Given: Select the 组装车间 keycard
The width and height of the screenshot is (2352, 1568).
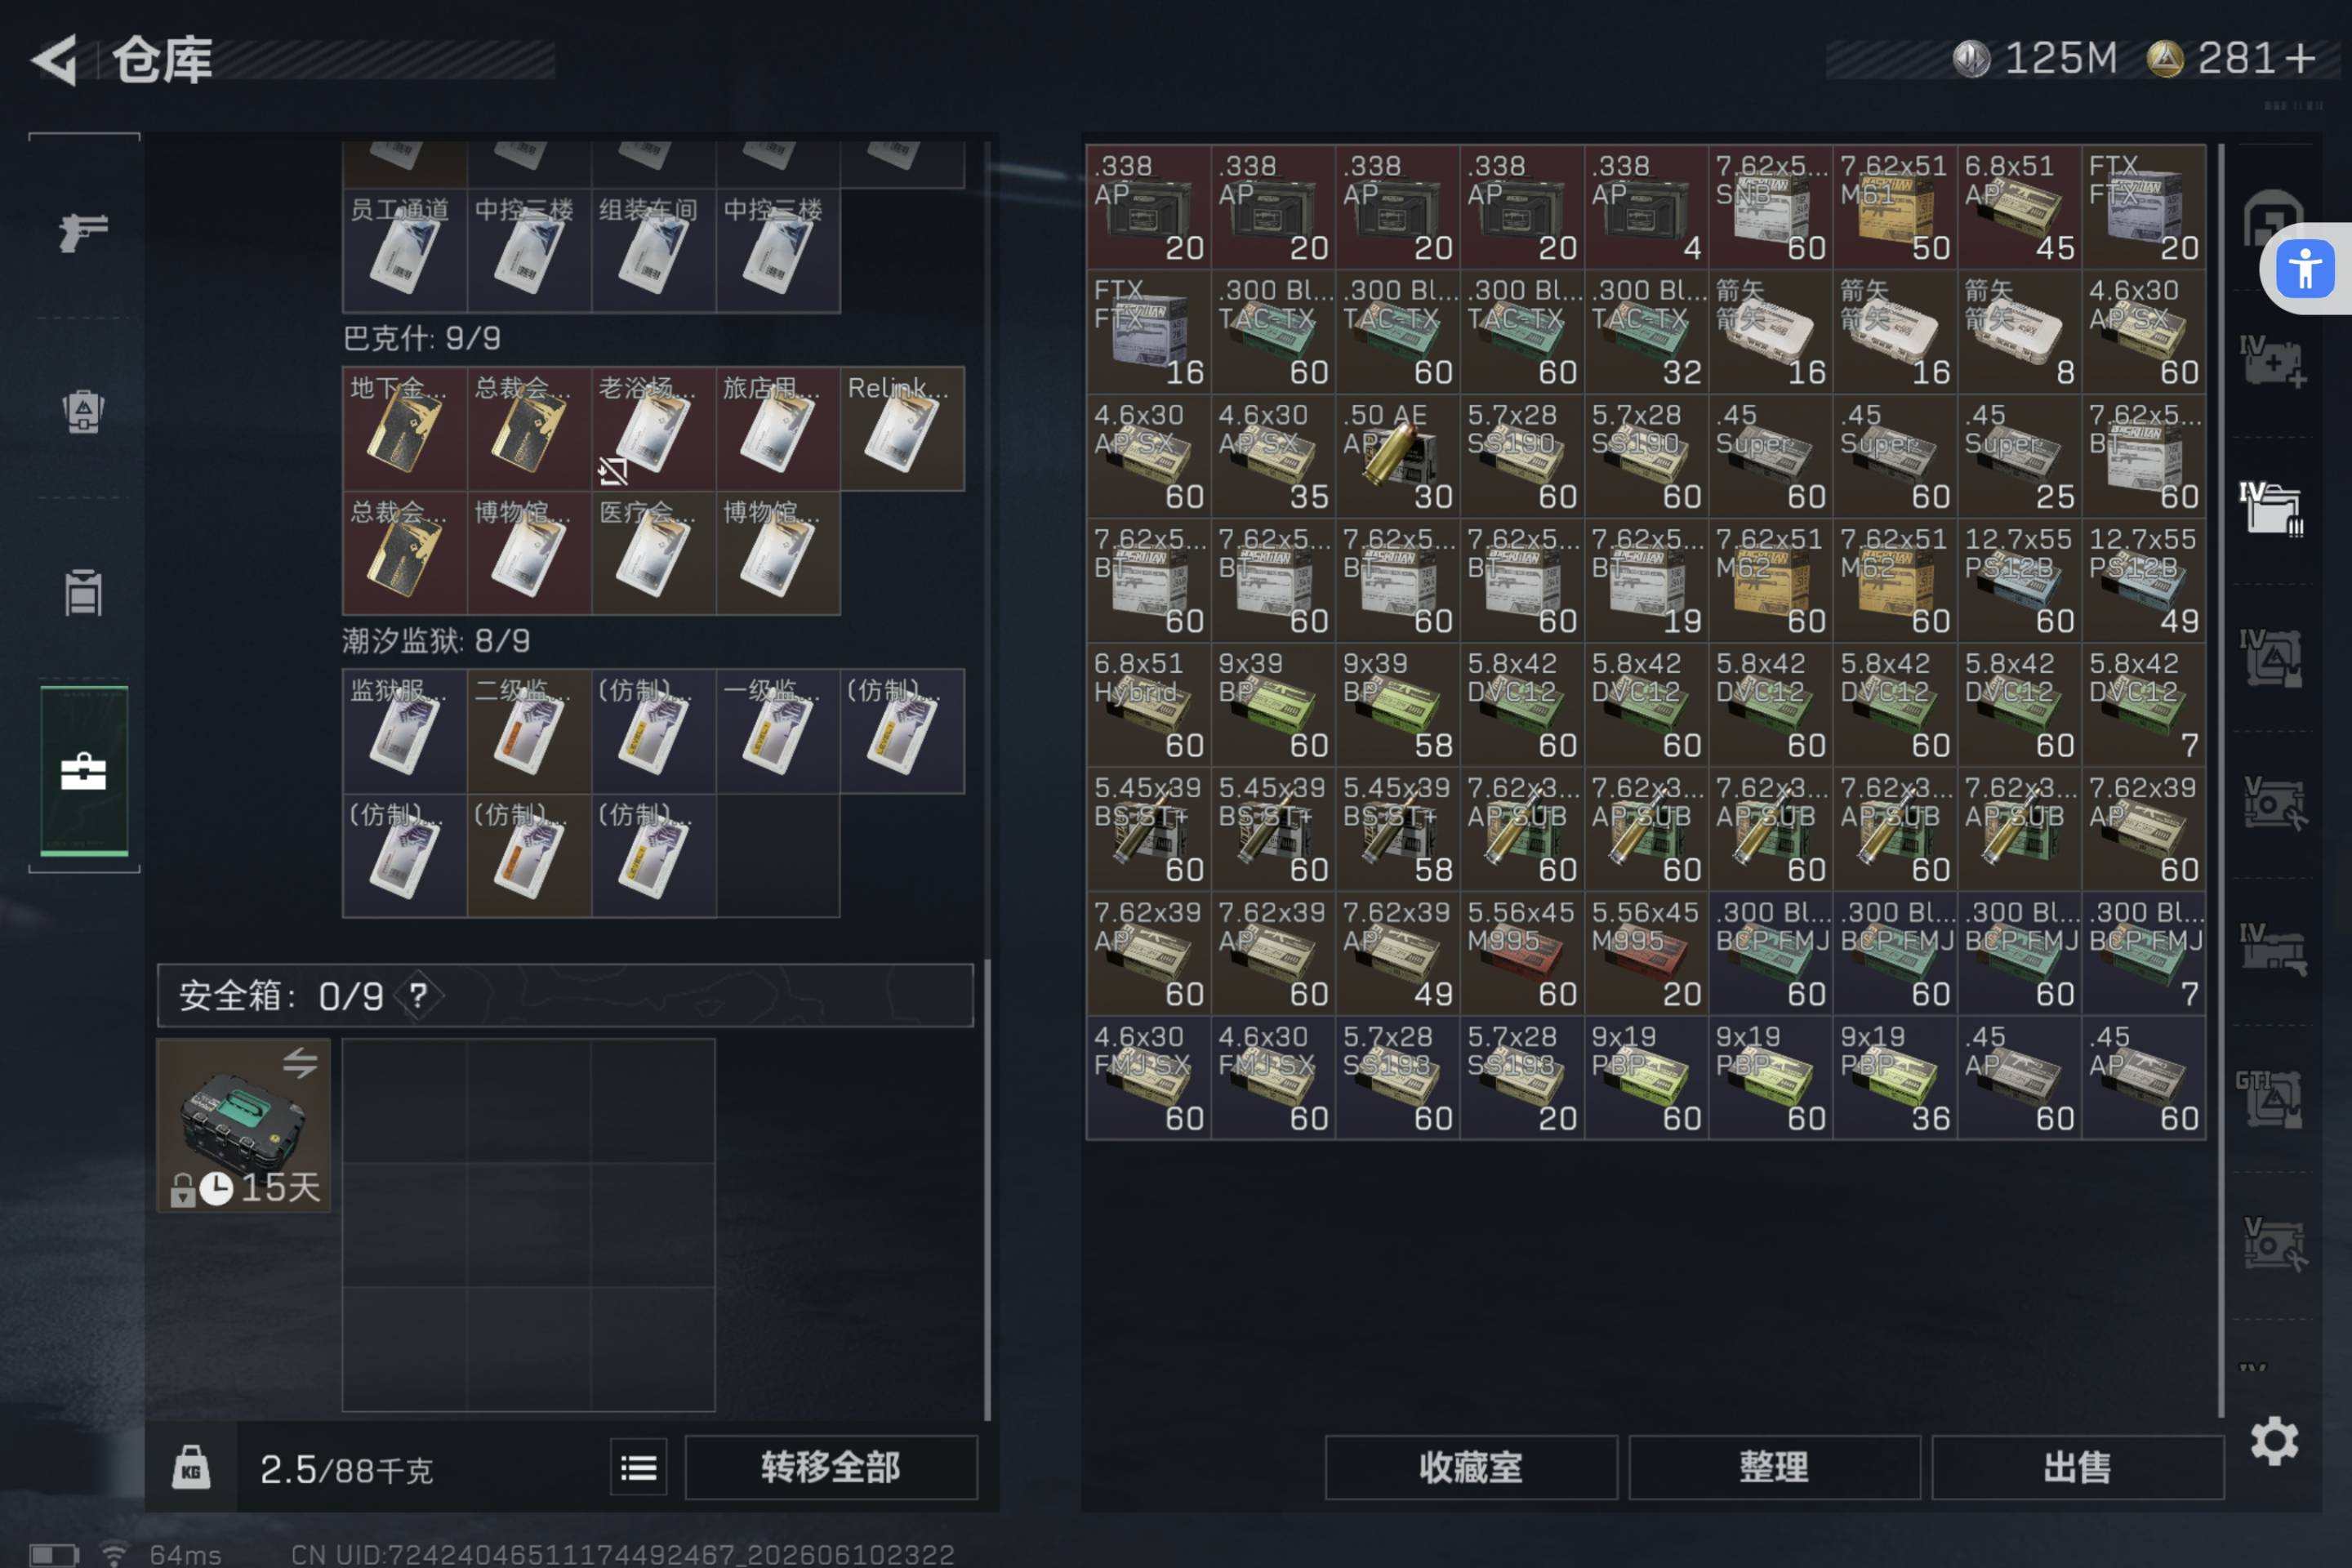Looking at the screenshot, I should (654, 251).
